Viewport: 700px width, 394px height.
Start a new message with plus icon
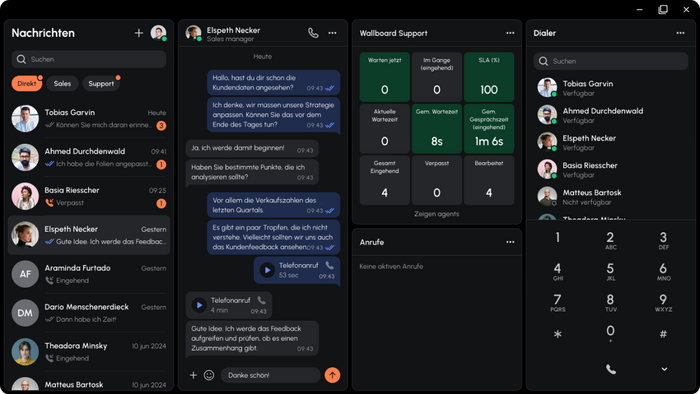(x=139, y=33)
